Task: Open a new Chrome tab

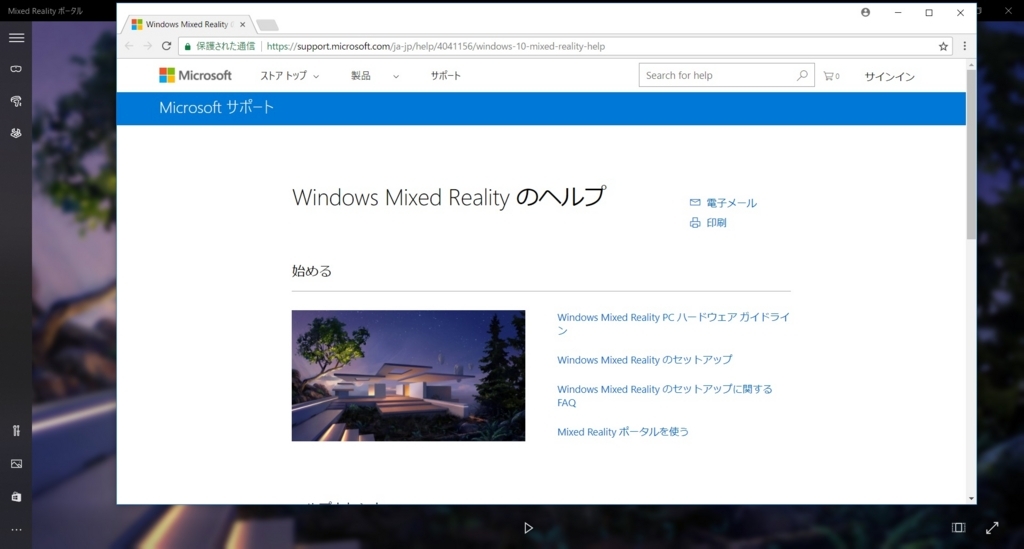Action: tap(267, 25)
